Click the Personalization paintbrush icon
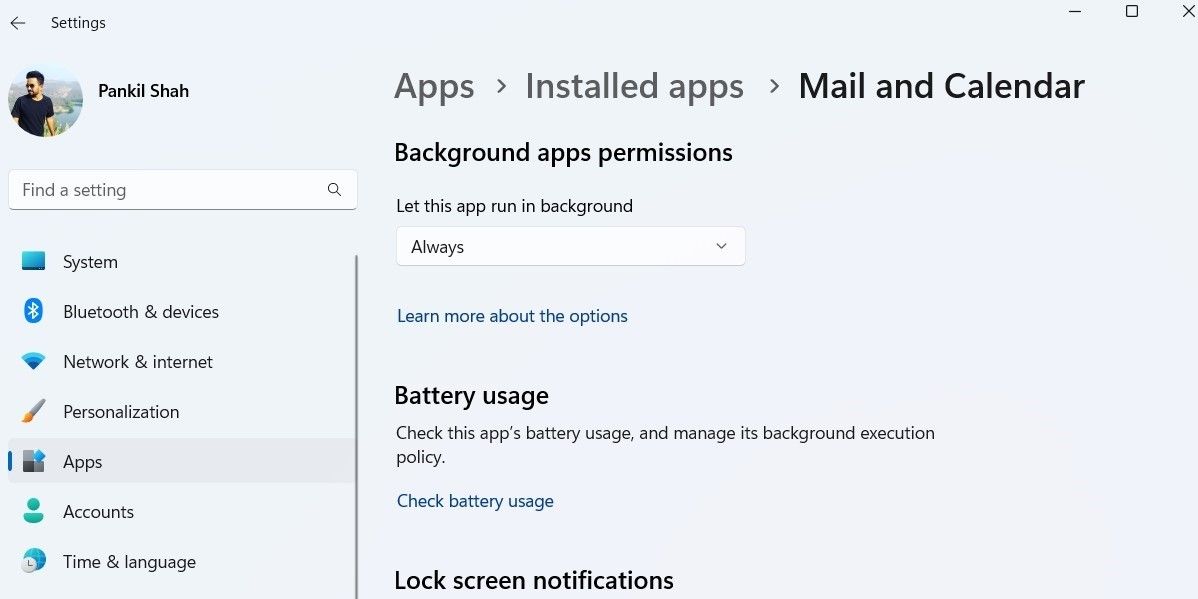This screenshot has width=1198, height=599. coord(34,411)
